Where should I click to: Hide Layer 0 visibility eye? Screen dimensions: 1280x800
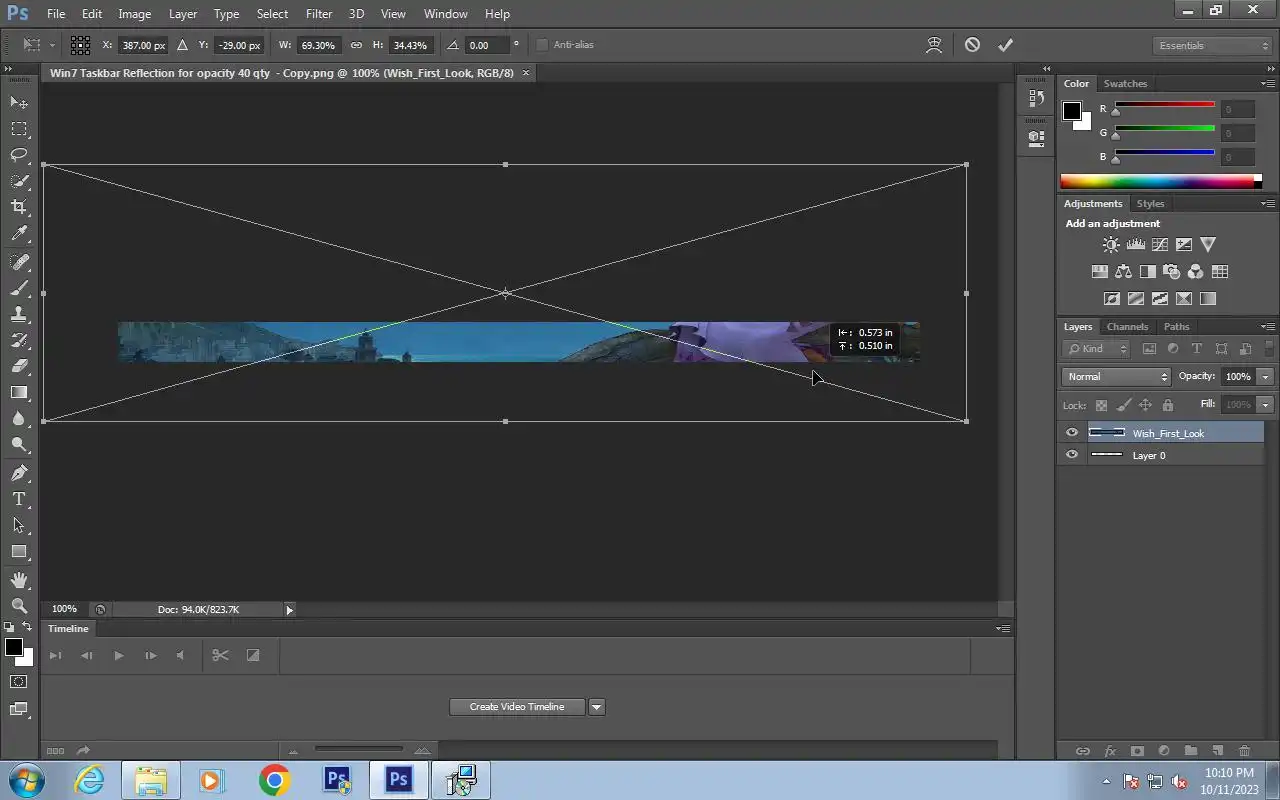coord(1072,455)
